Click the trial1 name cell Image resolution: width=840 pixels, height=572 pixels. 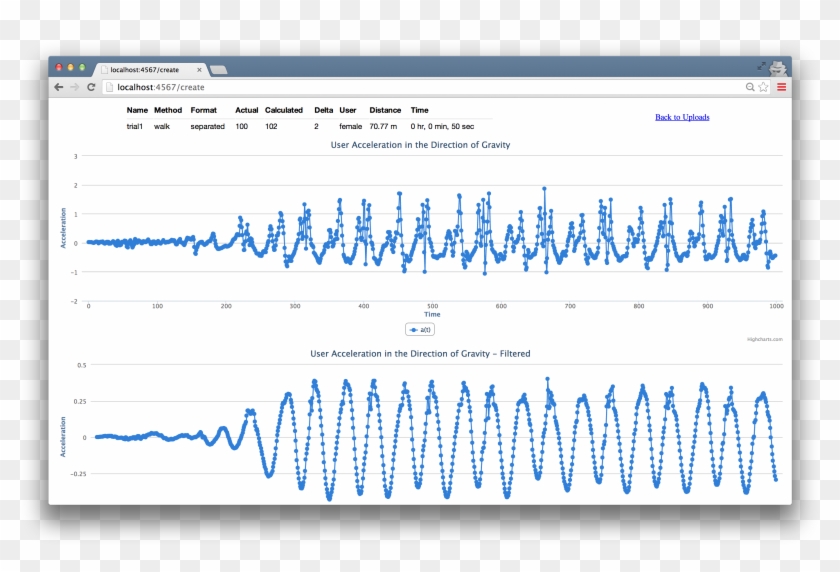[135, 127]
